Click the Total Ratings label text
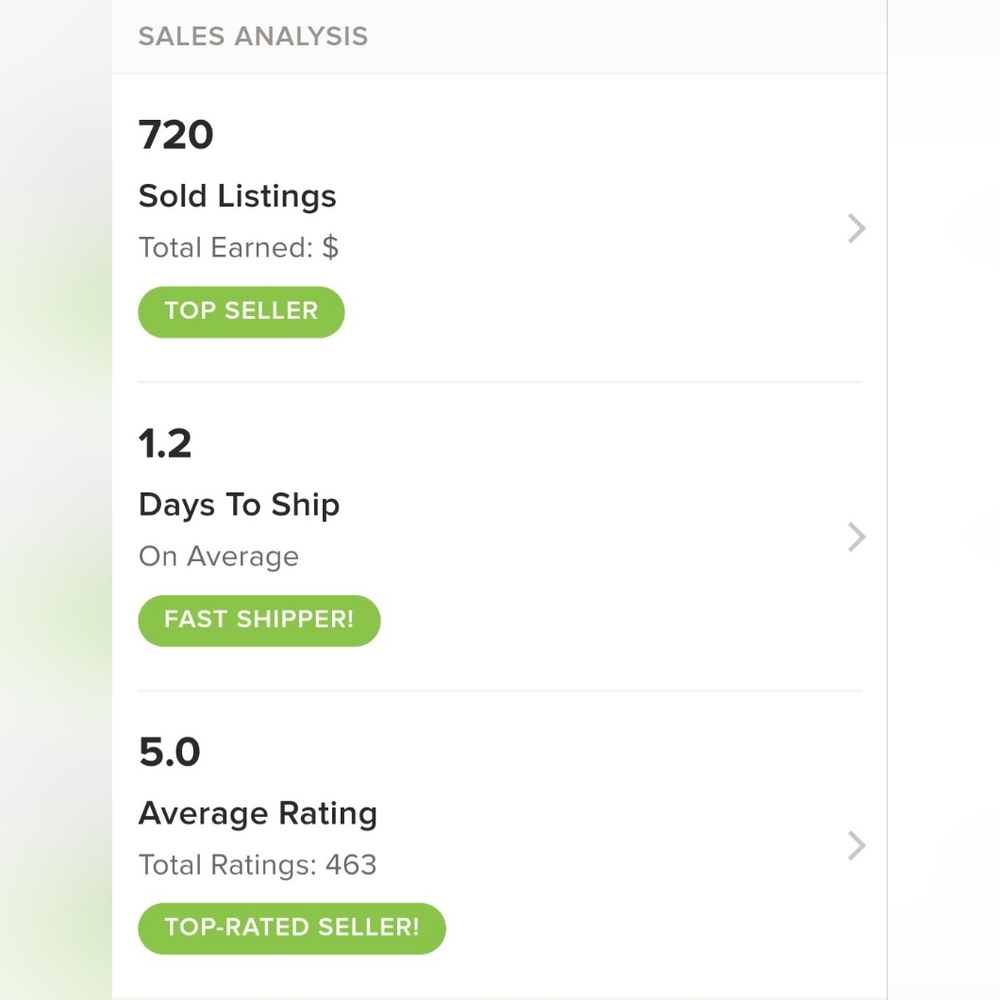1000x1000 pixels. tap(227, 865)
